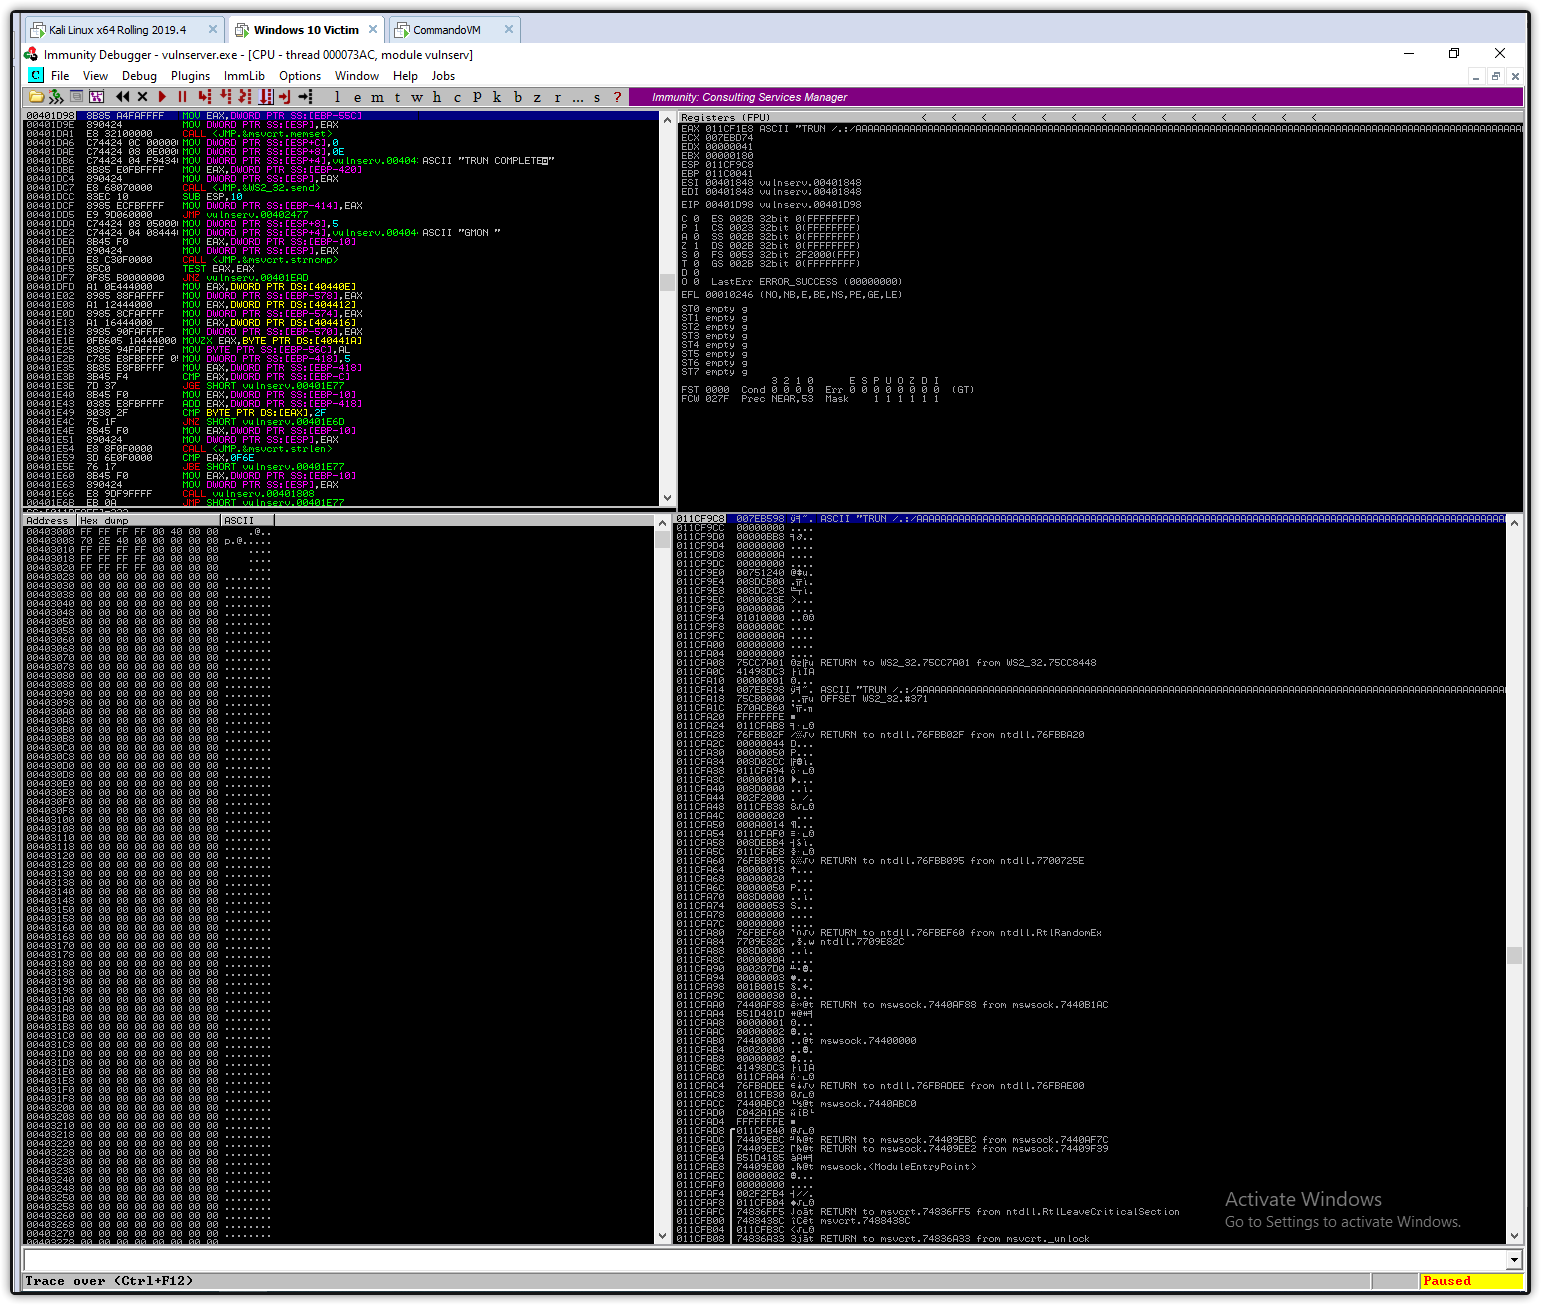Click the Python shell snake icon

56,97
